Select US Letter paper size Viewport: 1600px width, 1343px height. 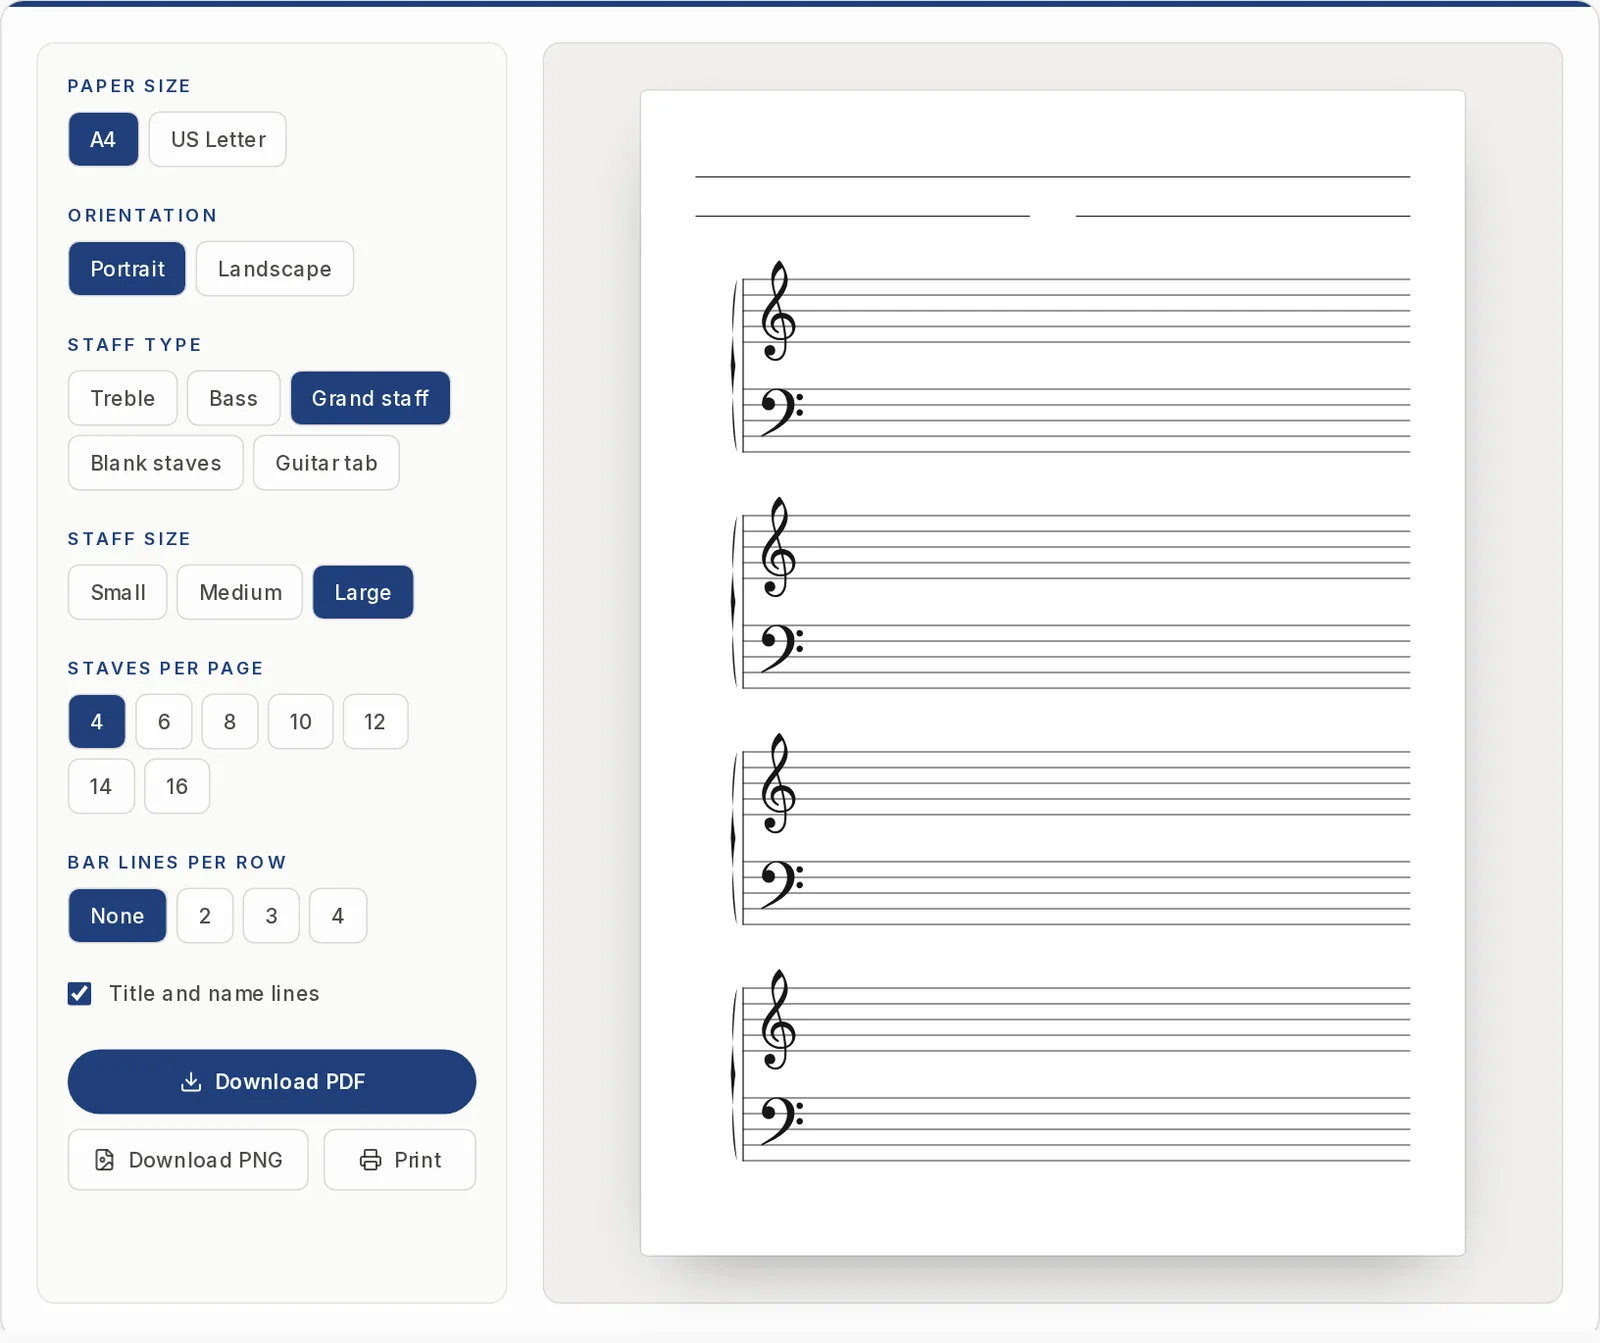[x=218, y=139]
